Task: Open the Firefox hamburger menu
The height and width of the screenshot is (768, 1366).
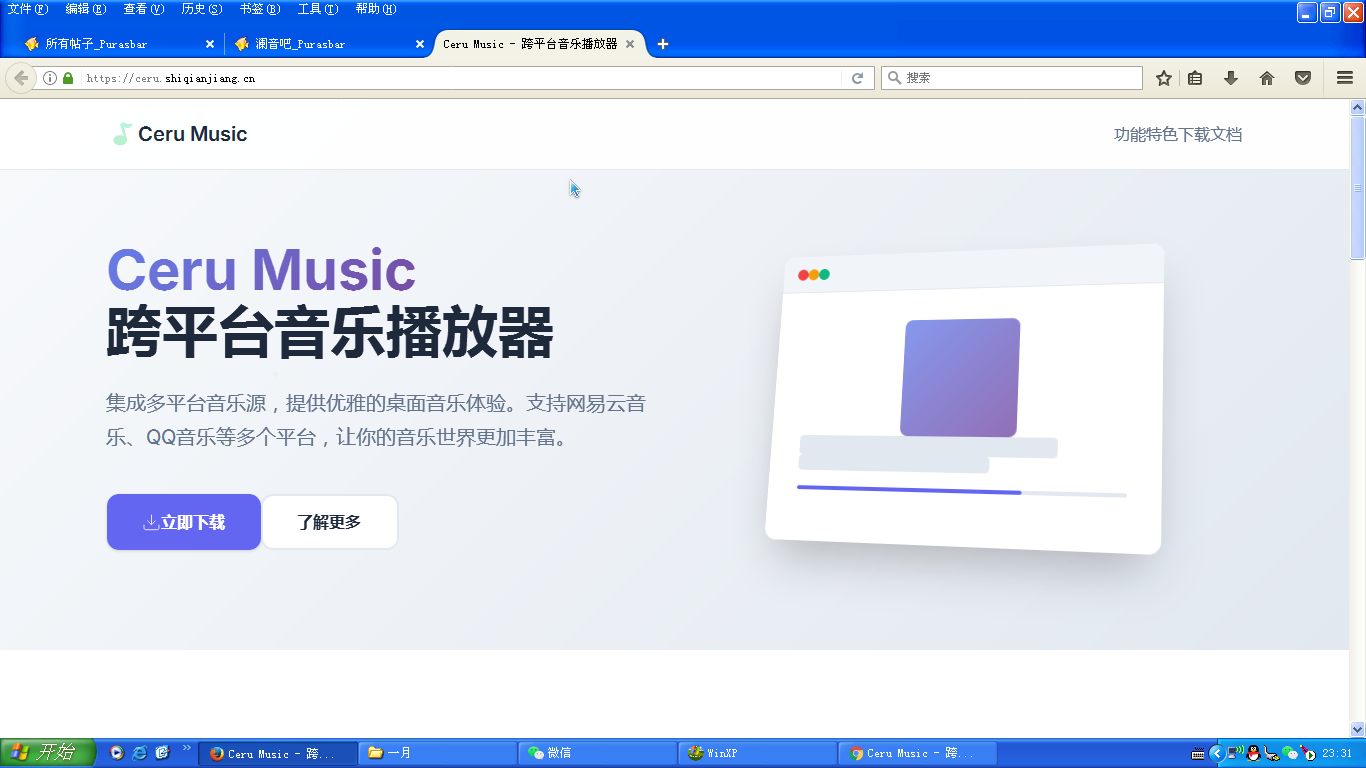Action: tap(1344, 78)
